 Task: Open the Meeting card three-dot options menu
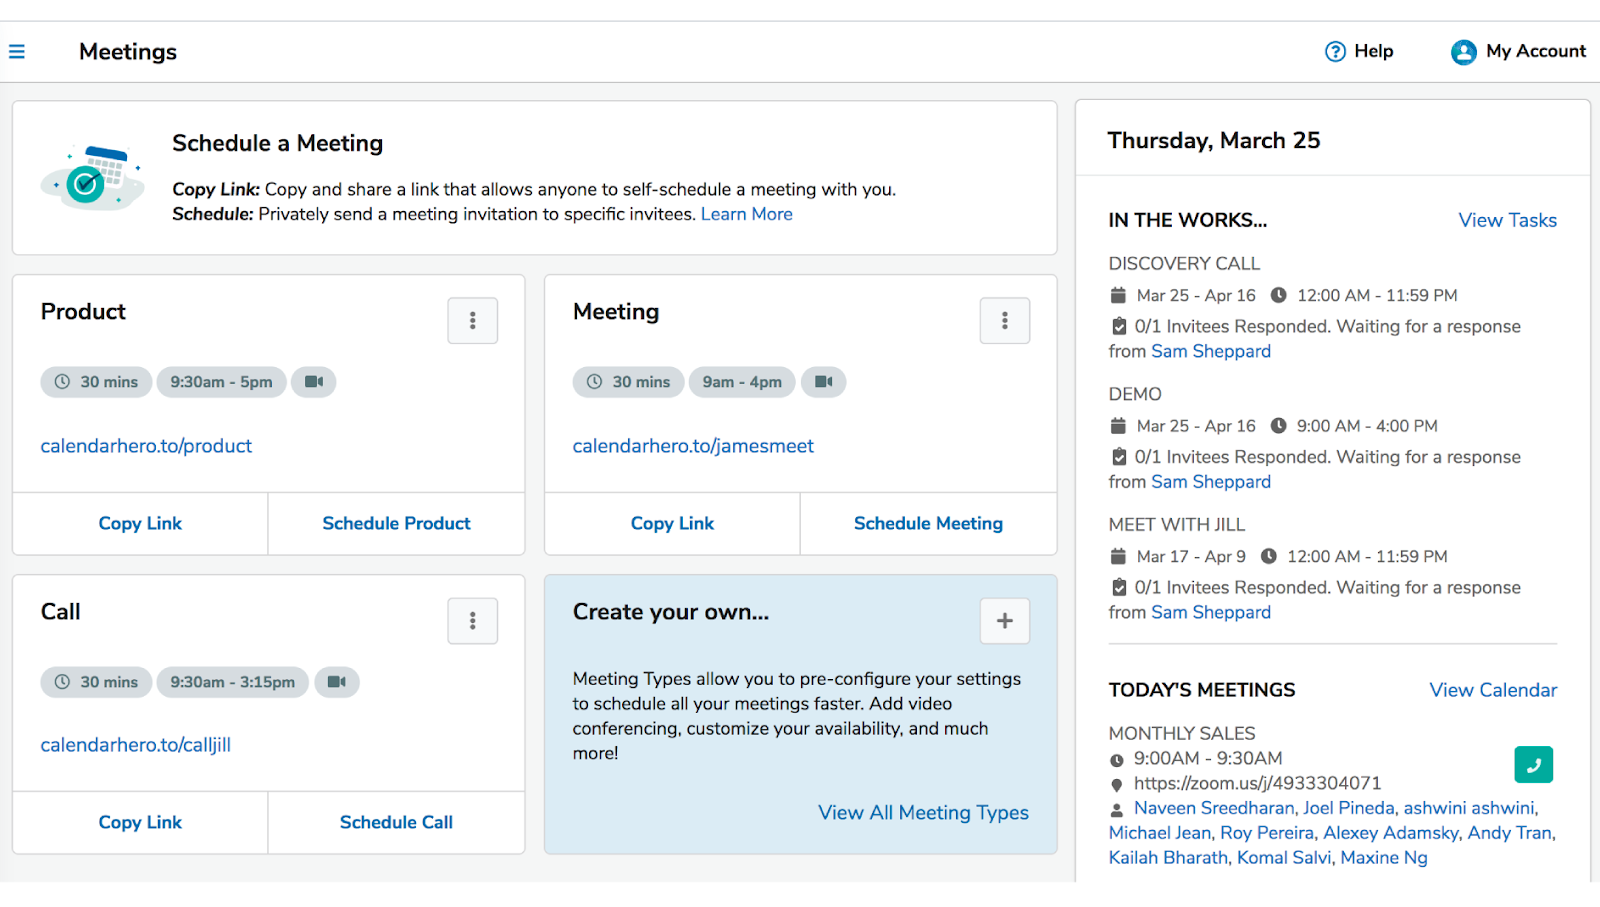point(1004,320)
